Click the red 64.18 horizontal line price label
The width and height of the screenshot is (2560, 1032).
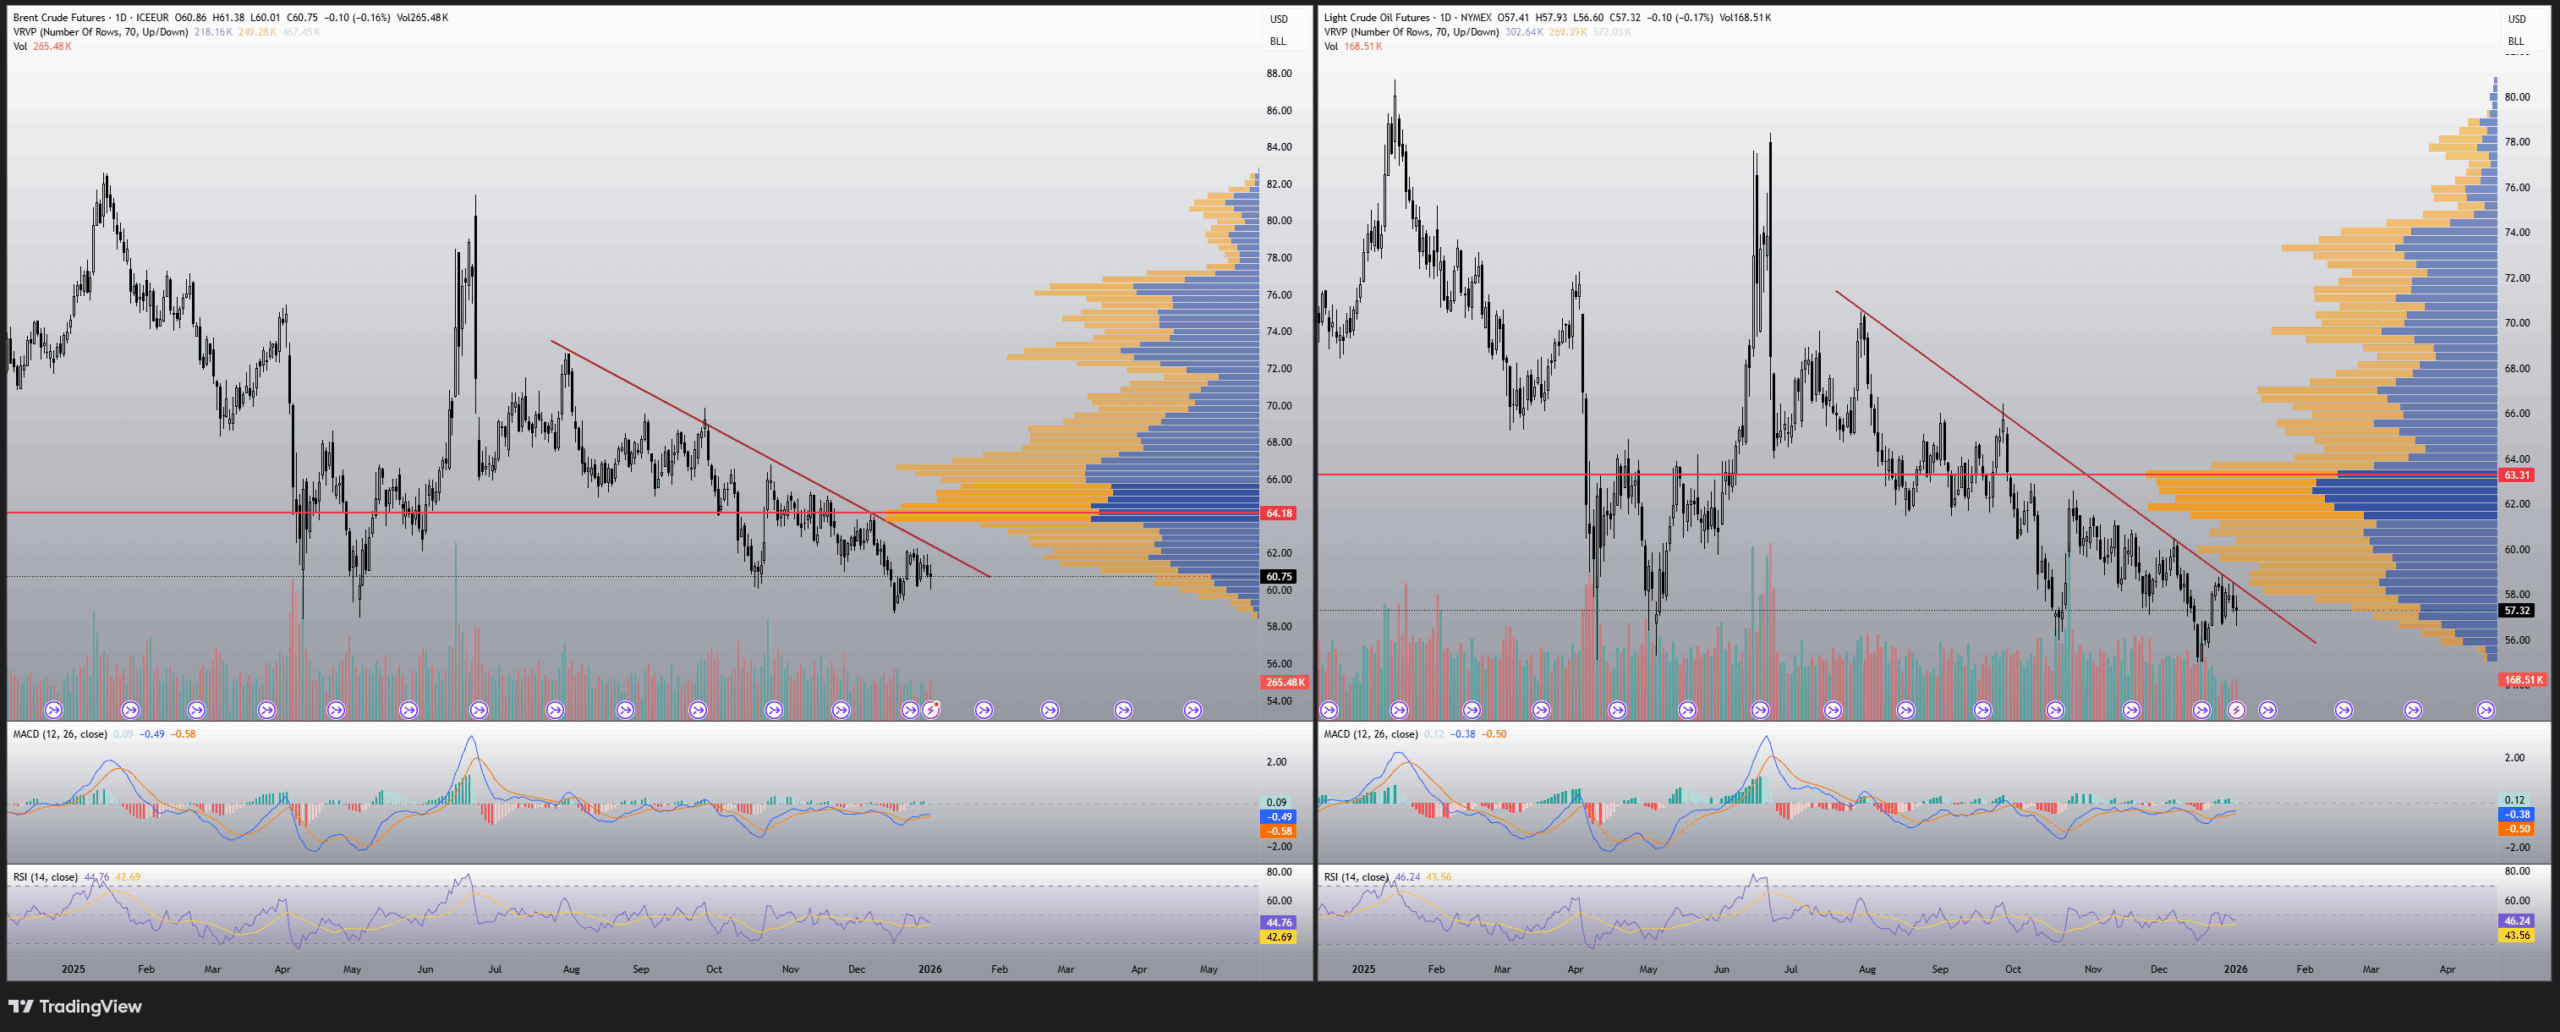coord(1279,513)
